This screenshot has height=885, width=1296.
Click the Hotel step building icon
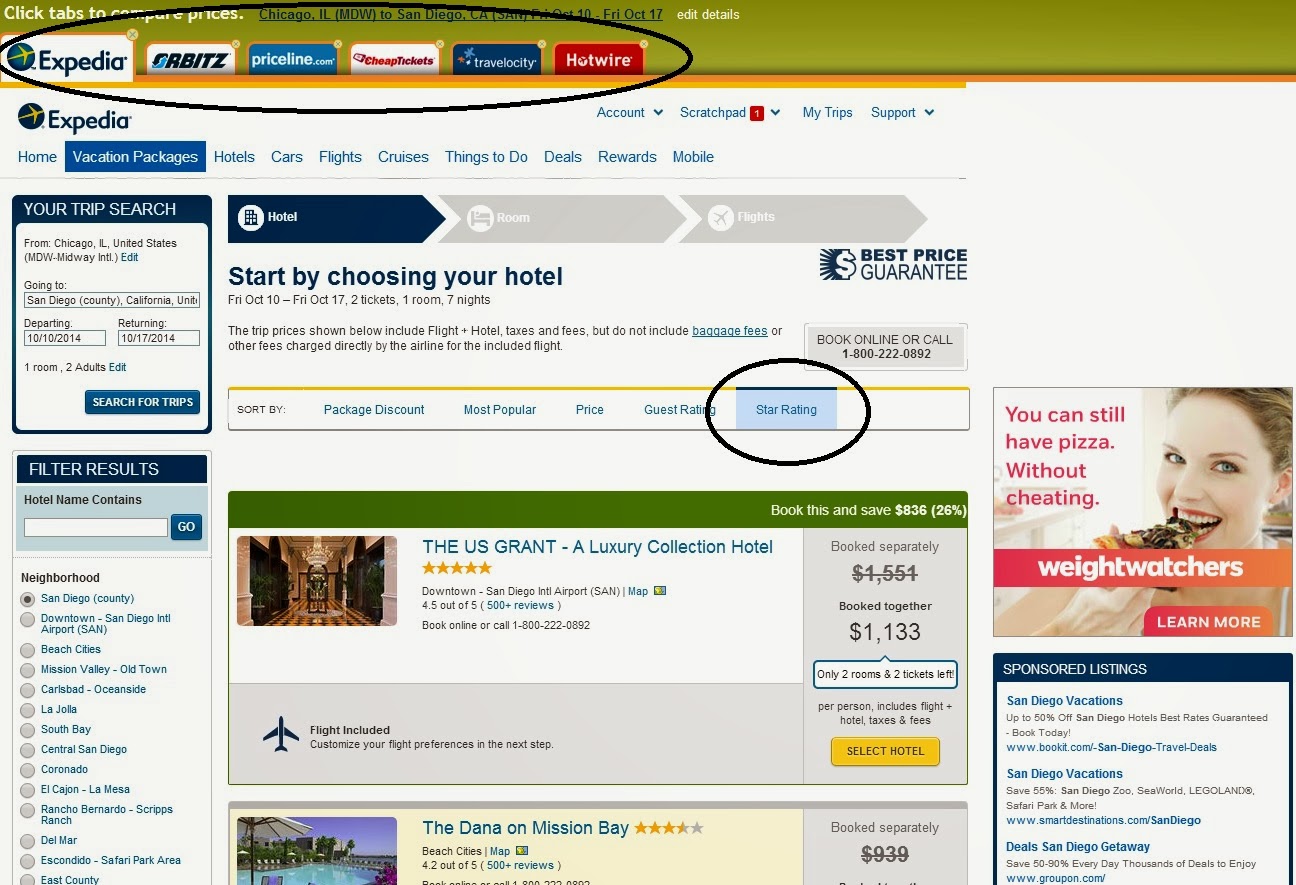tap(250, 217)
